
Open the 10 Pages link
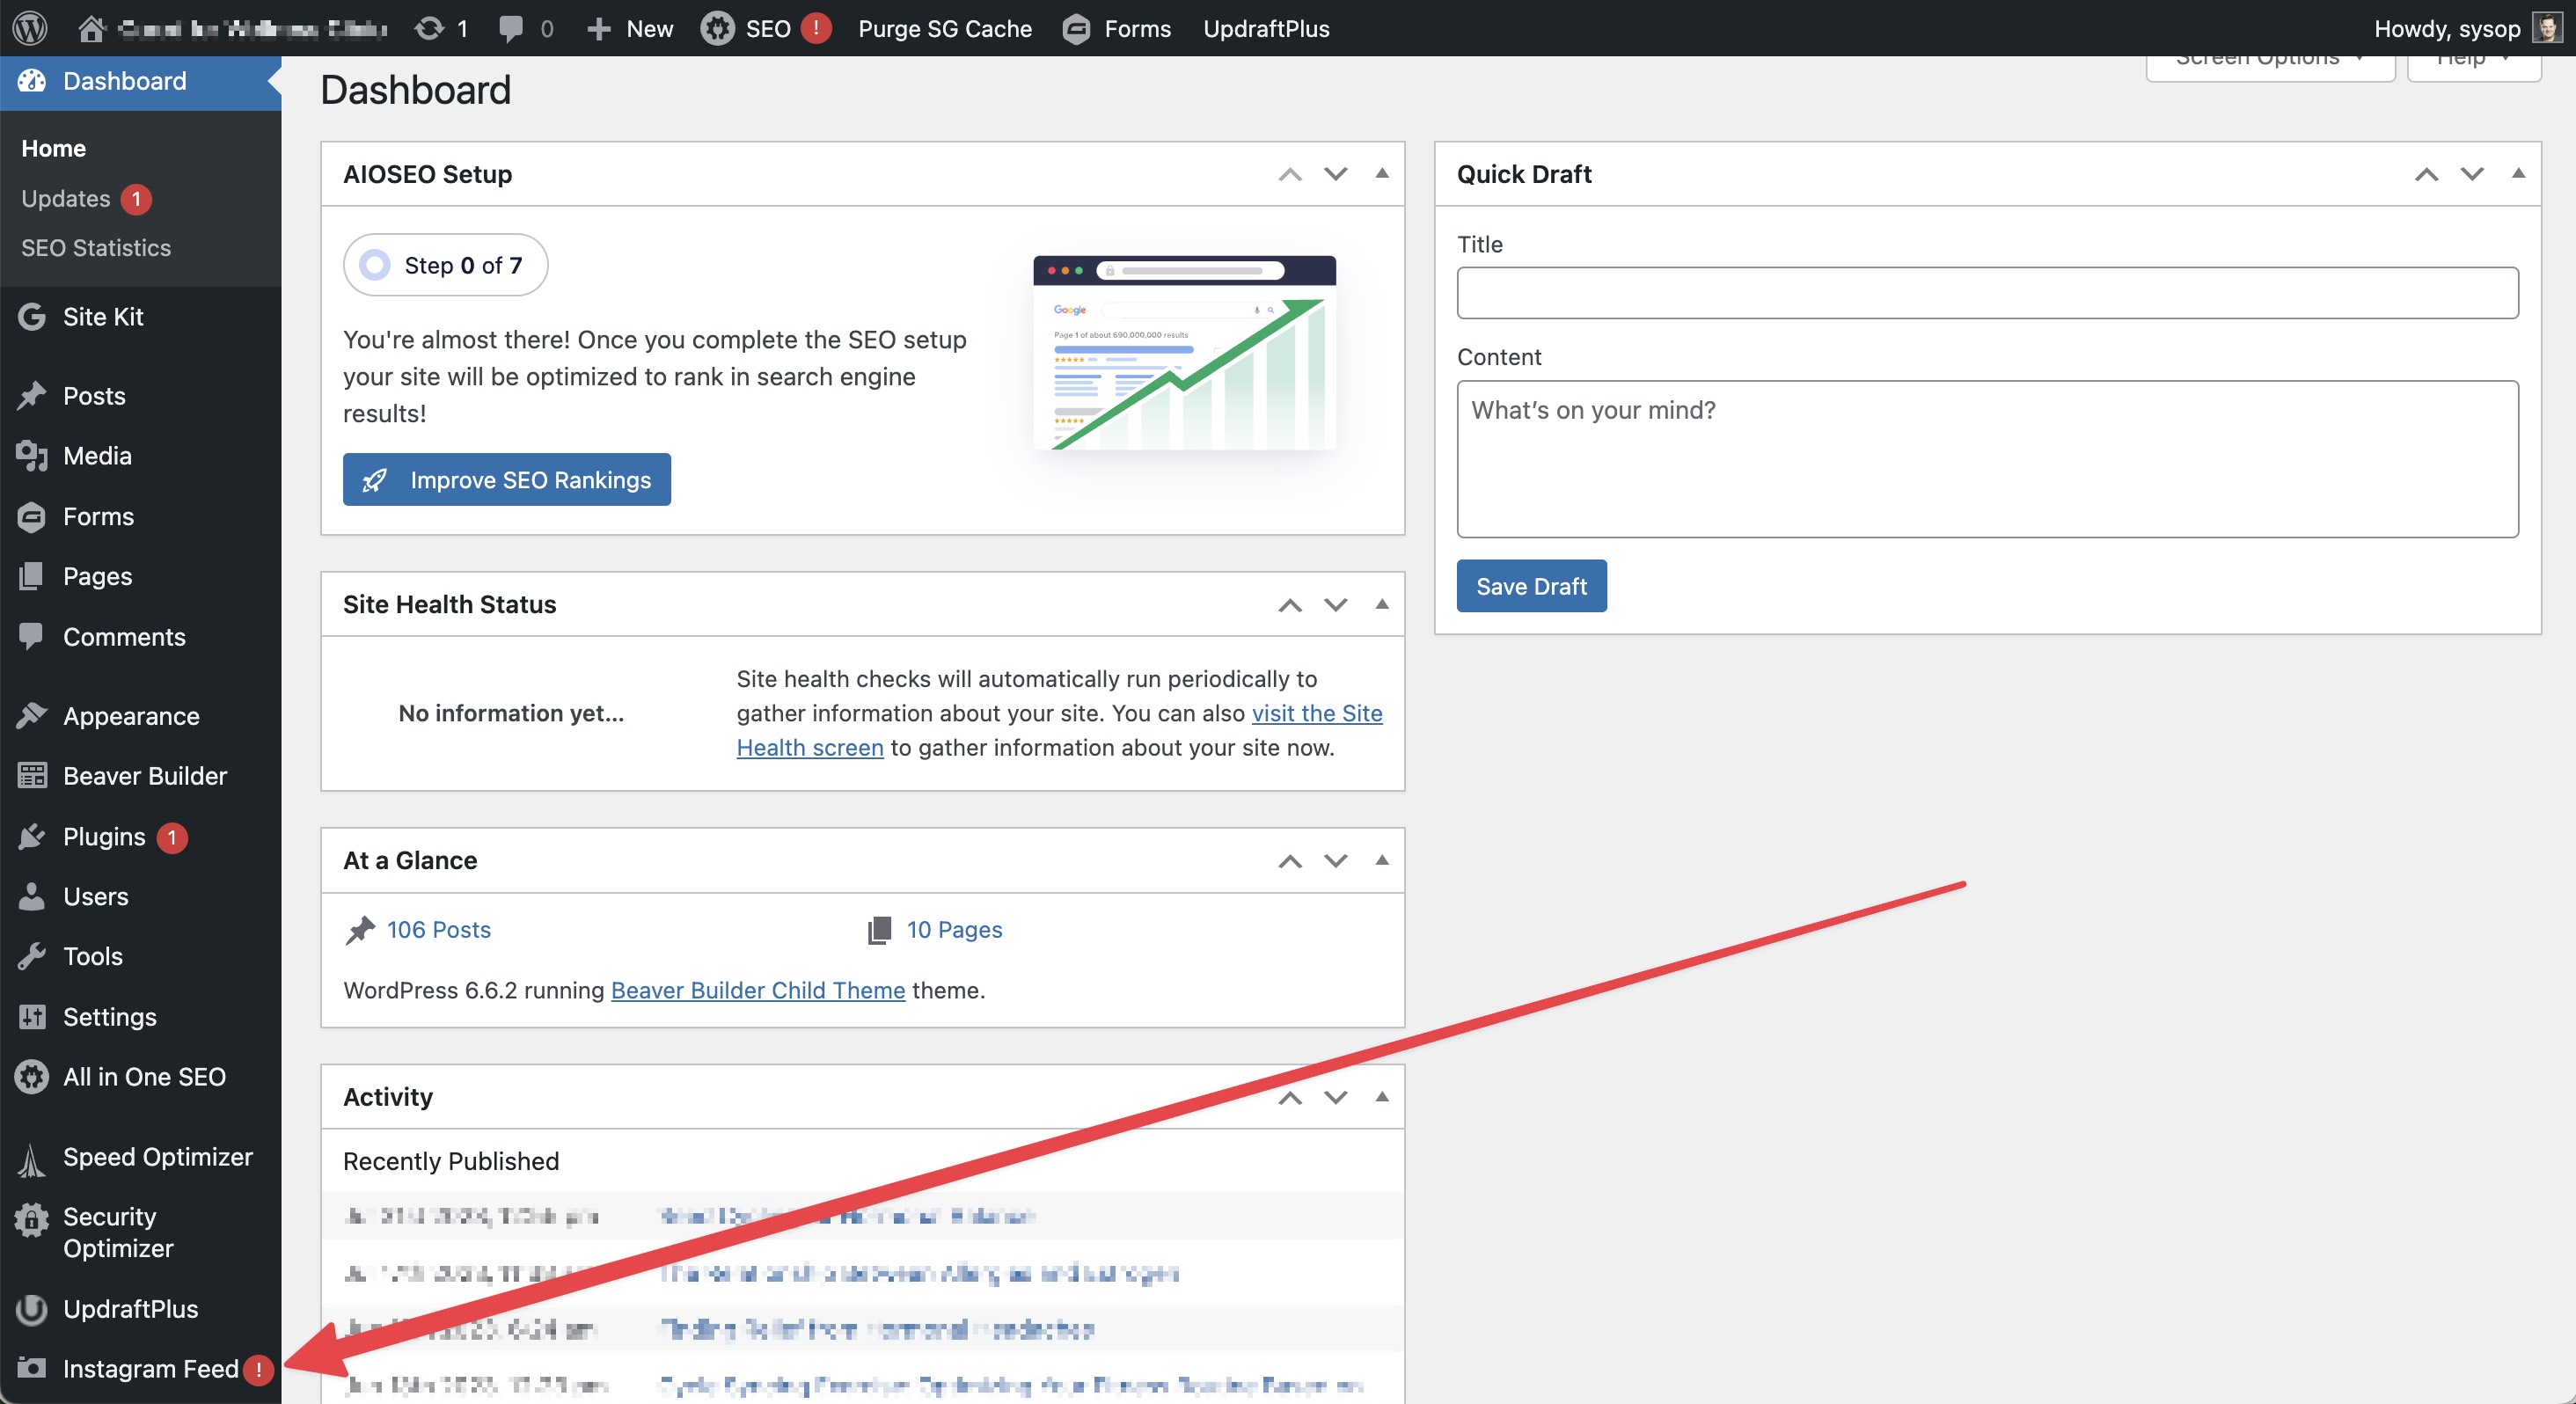[x=954, y=929]
